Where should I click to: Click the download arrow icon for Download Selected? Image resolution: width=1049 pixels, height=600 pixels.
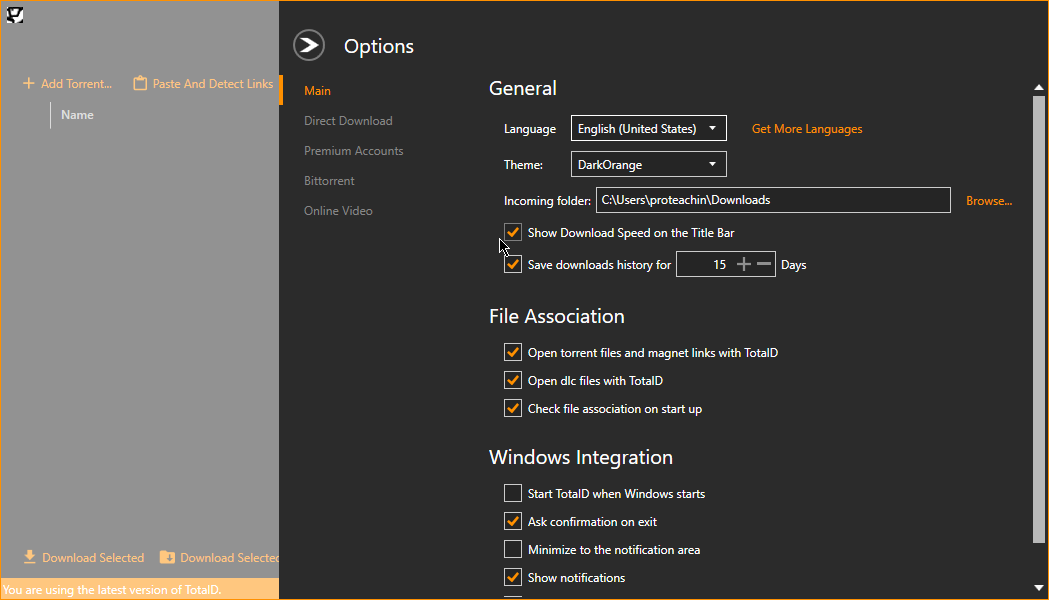[29, 557]
